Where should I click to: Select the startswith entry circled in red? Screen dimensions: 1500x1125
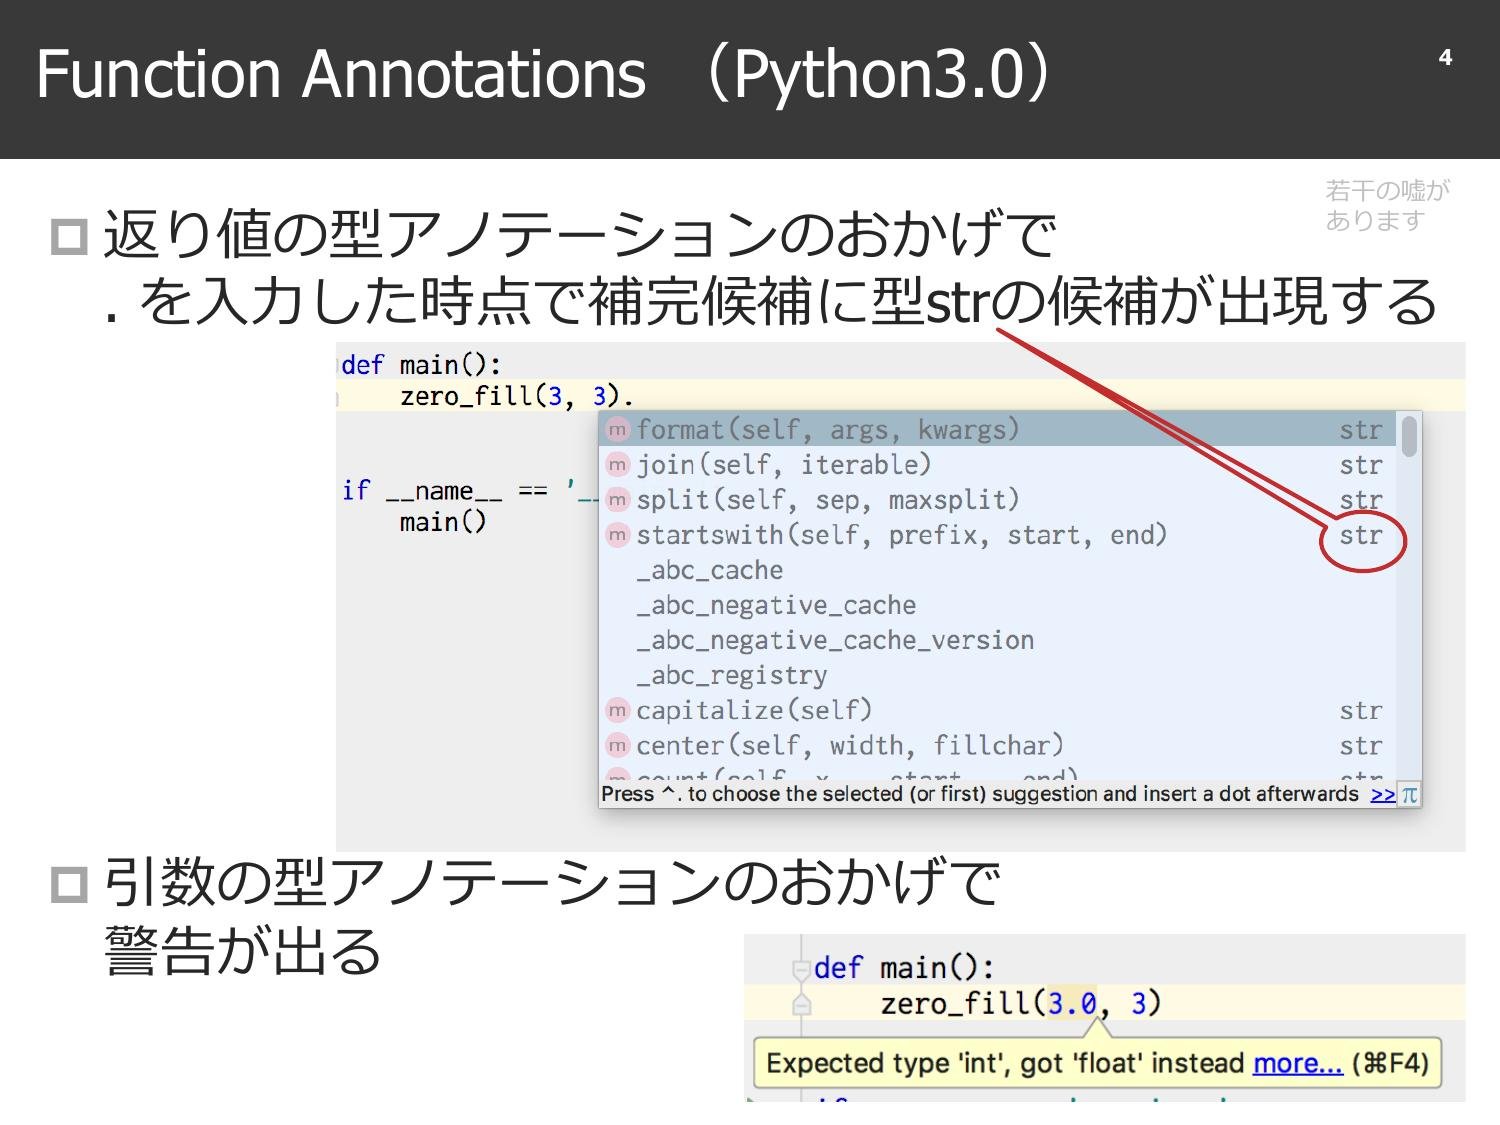(x=900, y=535)
